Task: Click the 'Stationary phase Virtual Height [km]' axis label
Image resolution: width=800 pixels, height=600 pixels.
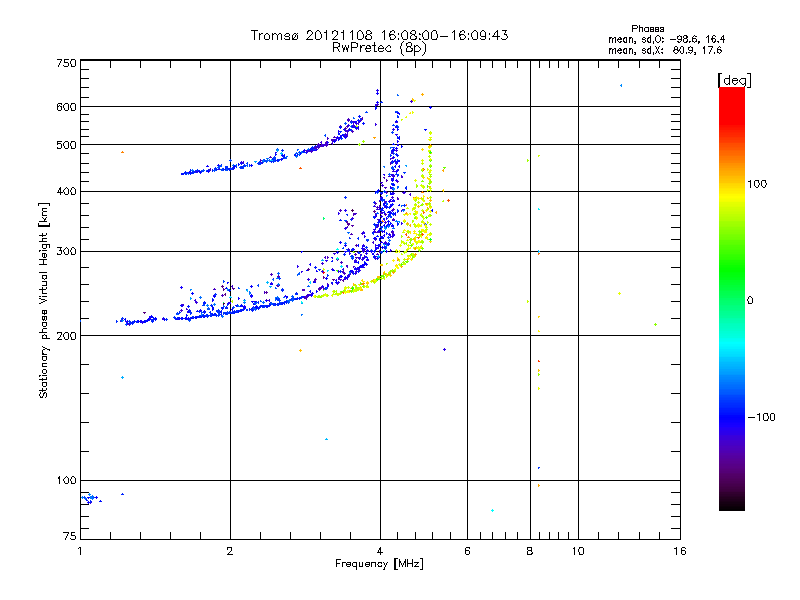Action: pyautogui.click(x=43, y=300)
